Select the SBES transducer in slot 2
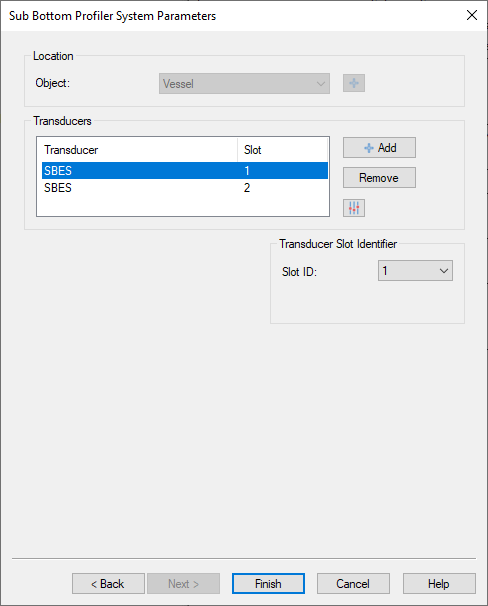The height and width of the screenshot is (606, 488). [185, 188]
